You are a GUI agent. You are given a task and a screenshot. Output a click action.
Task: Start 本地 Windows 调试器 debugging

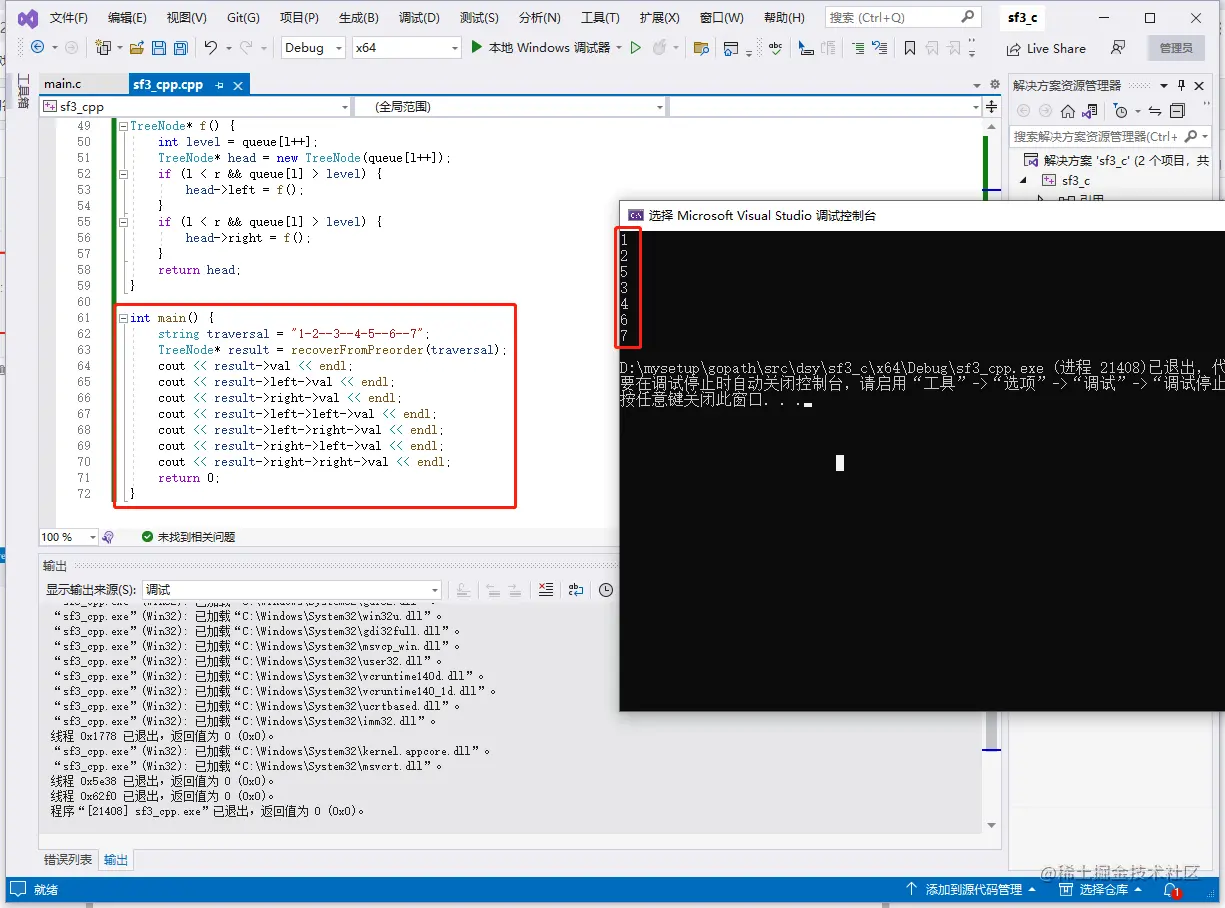[x=540, y=47]
